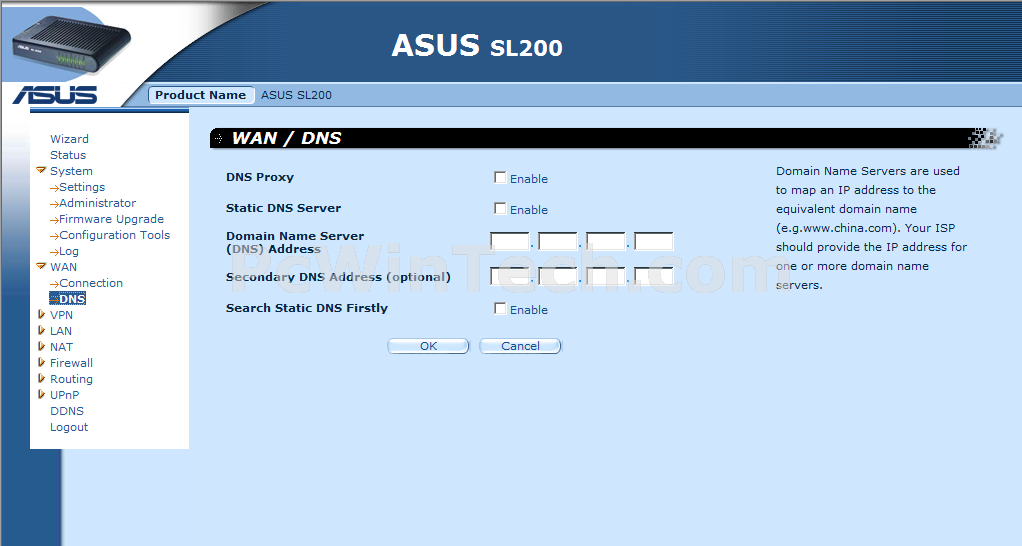
Task: Open the VPN section link
Action: tap(61, 315)
